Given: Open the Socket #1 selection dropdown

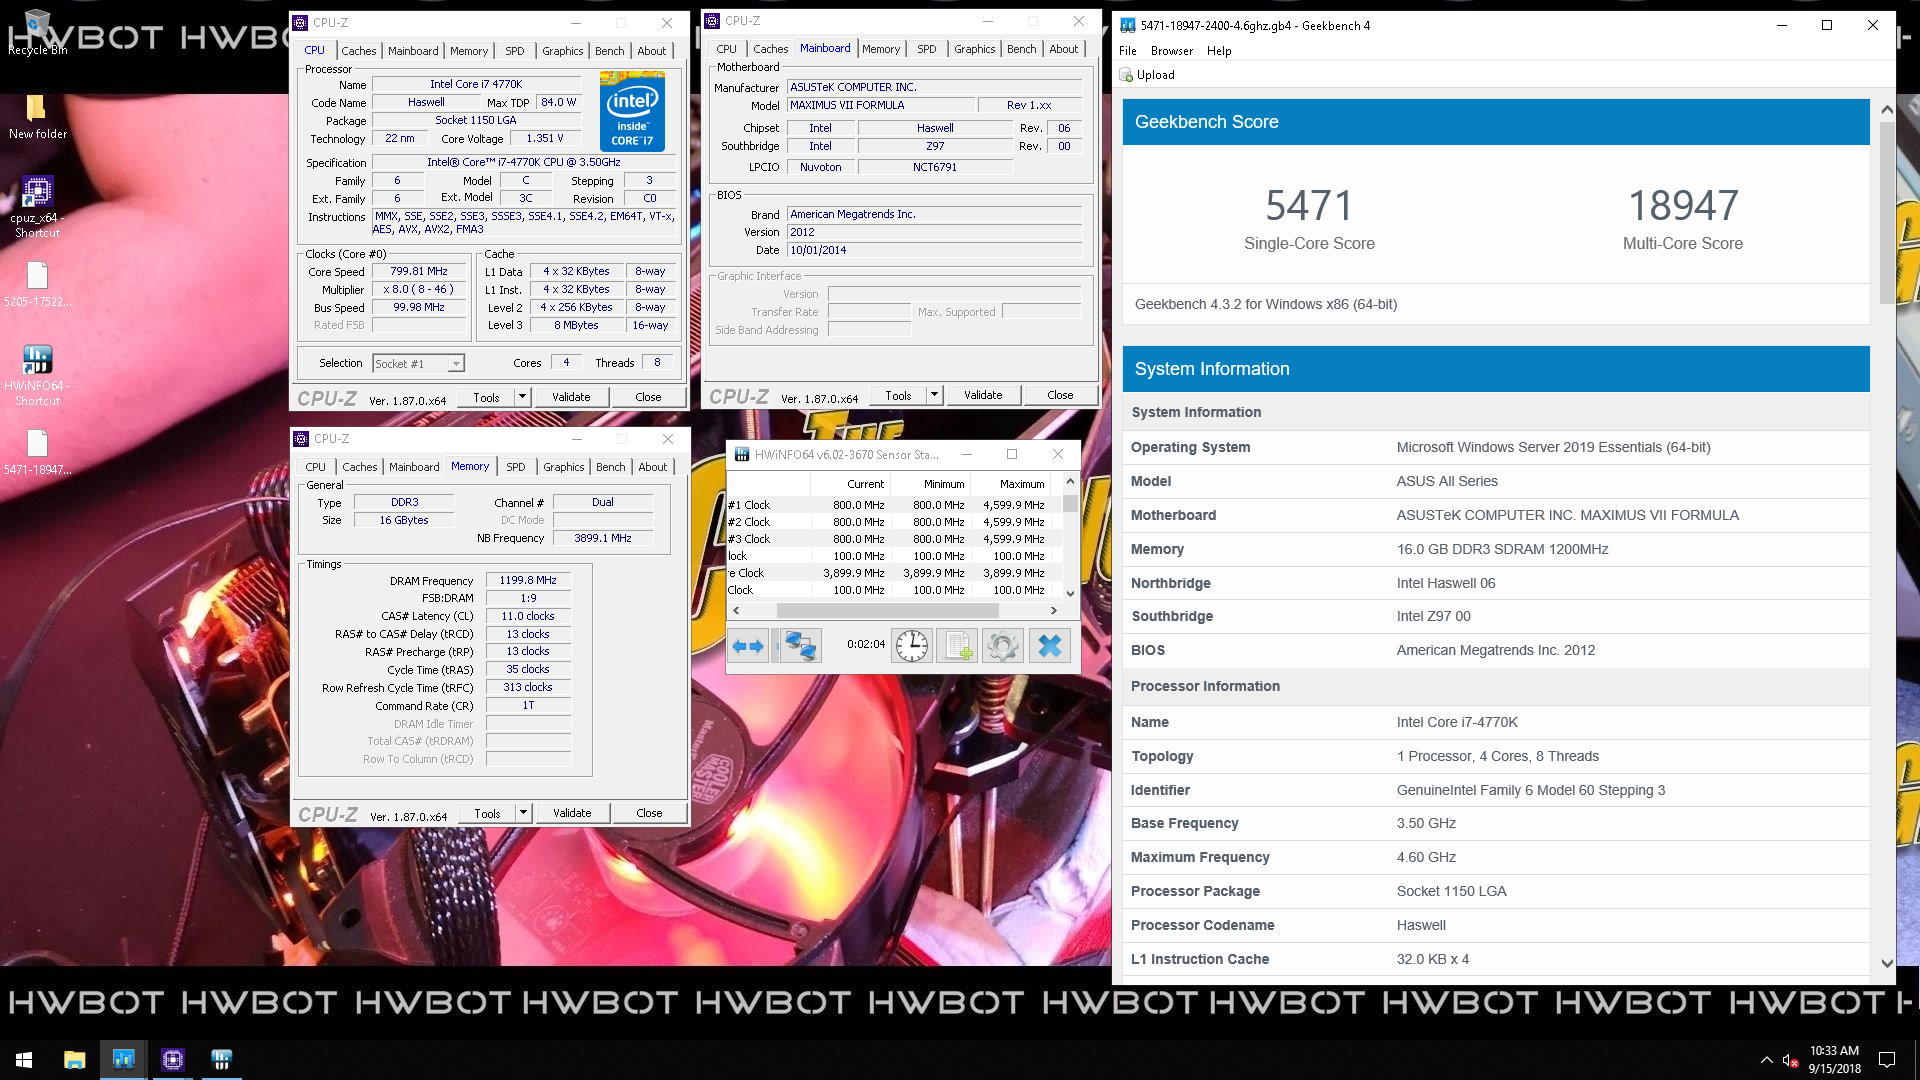Looking at the screenshot, I should point(418,364).
